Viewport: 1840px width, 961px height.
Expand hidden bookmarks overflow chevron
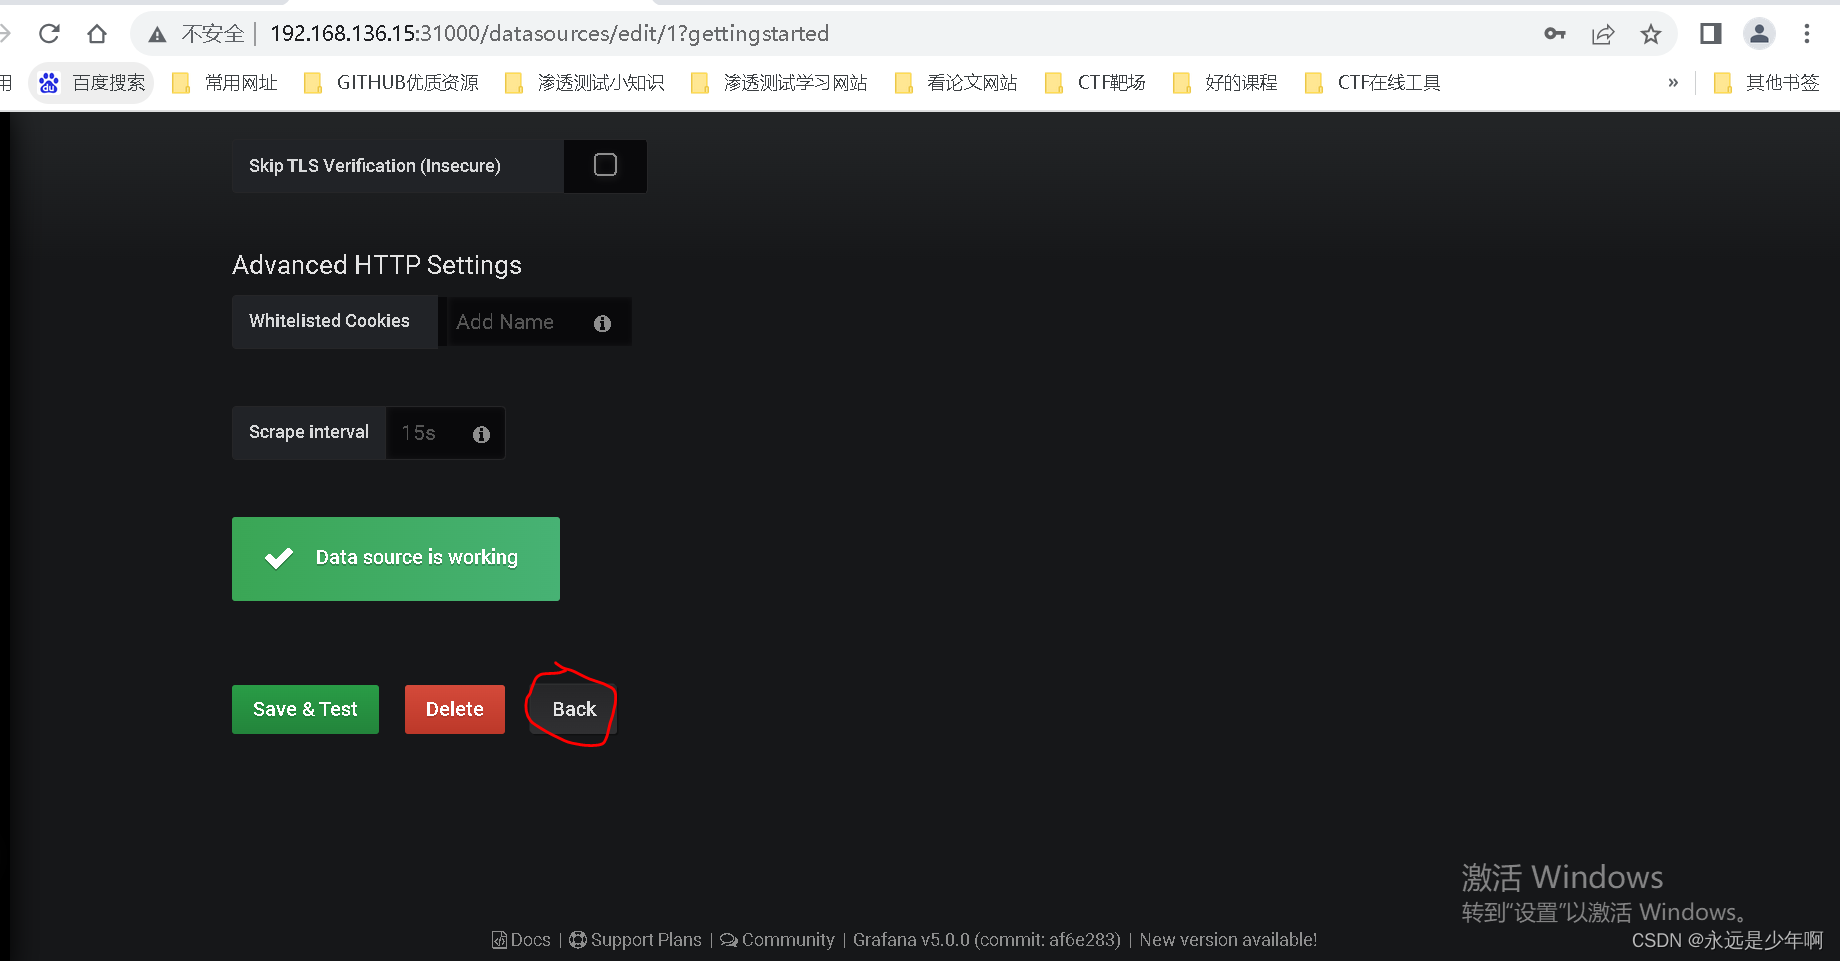(1673, 83)
